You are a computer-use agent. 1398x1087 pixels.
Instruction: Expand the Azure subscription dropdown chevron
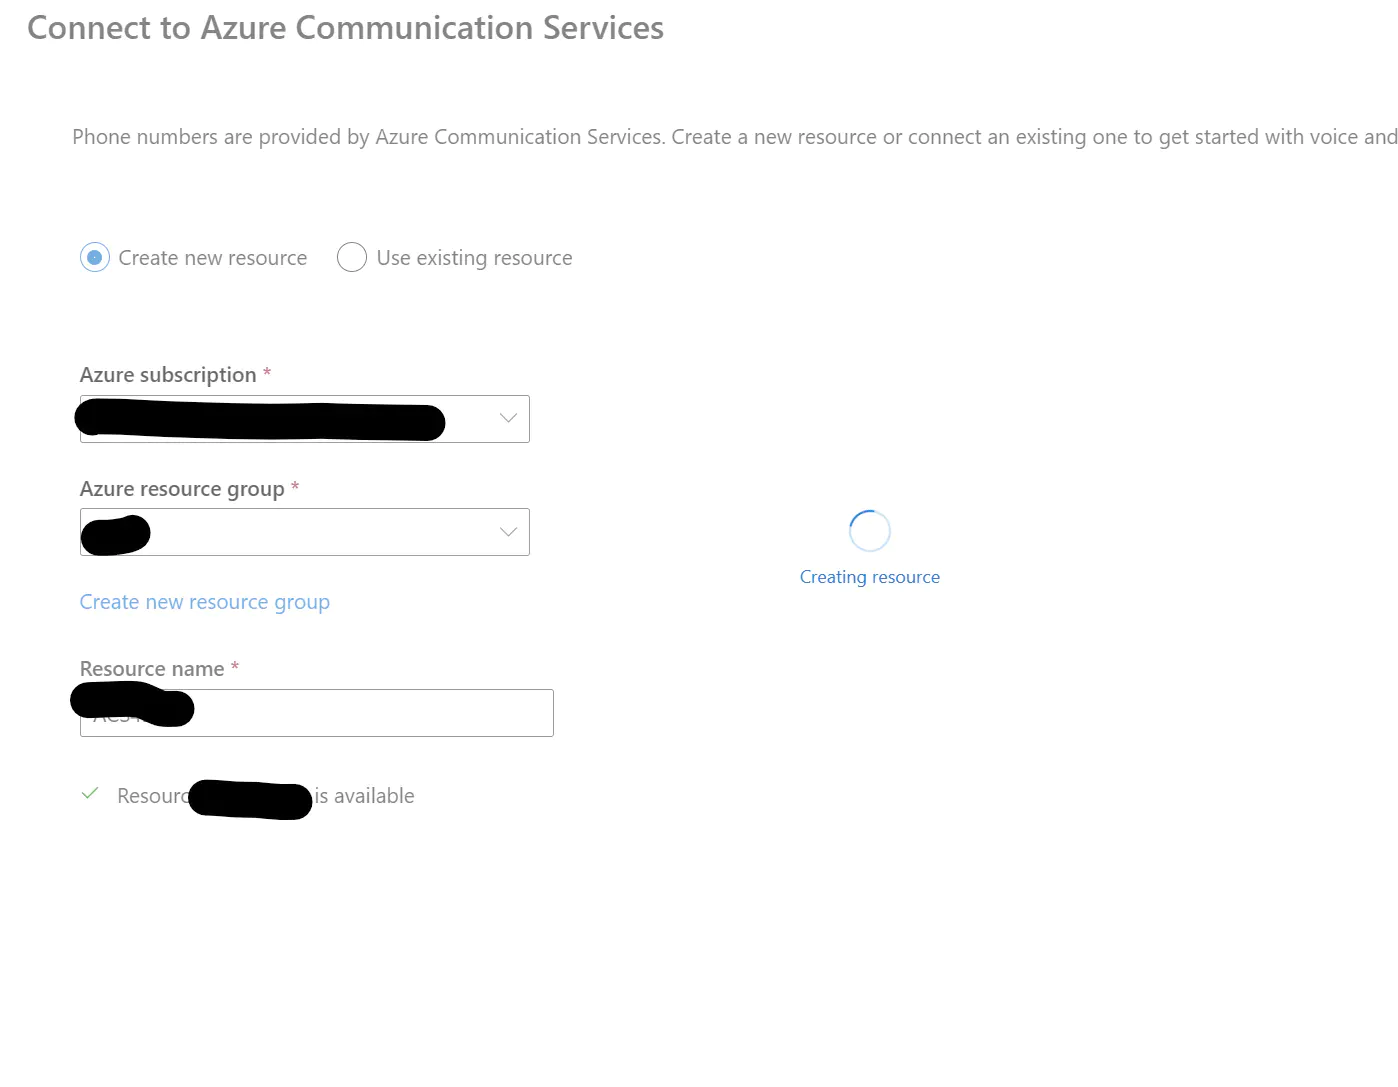tap(508, 418)
